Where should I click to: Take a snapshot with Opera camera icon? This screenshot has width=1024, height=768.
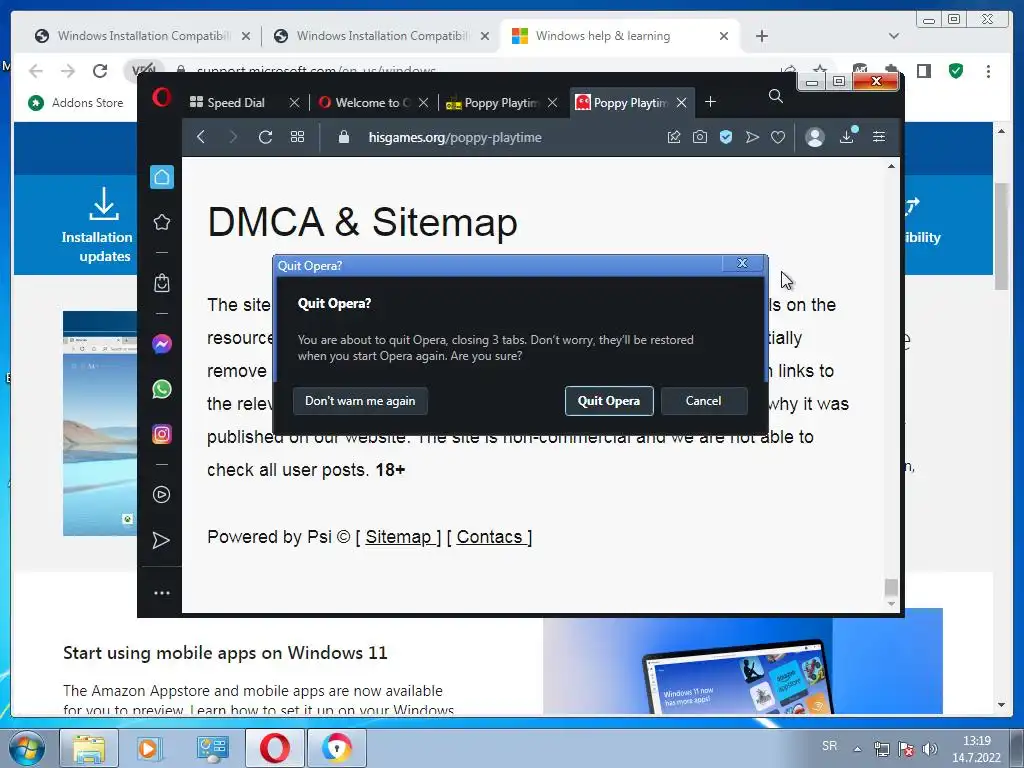[700, 136]
